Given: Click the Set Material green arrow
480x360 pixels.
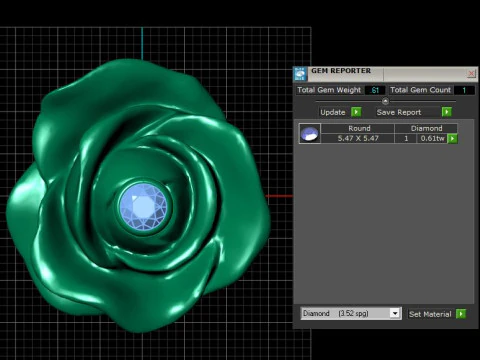Looking at the screenshot, I should 461,314.
